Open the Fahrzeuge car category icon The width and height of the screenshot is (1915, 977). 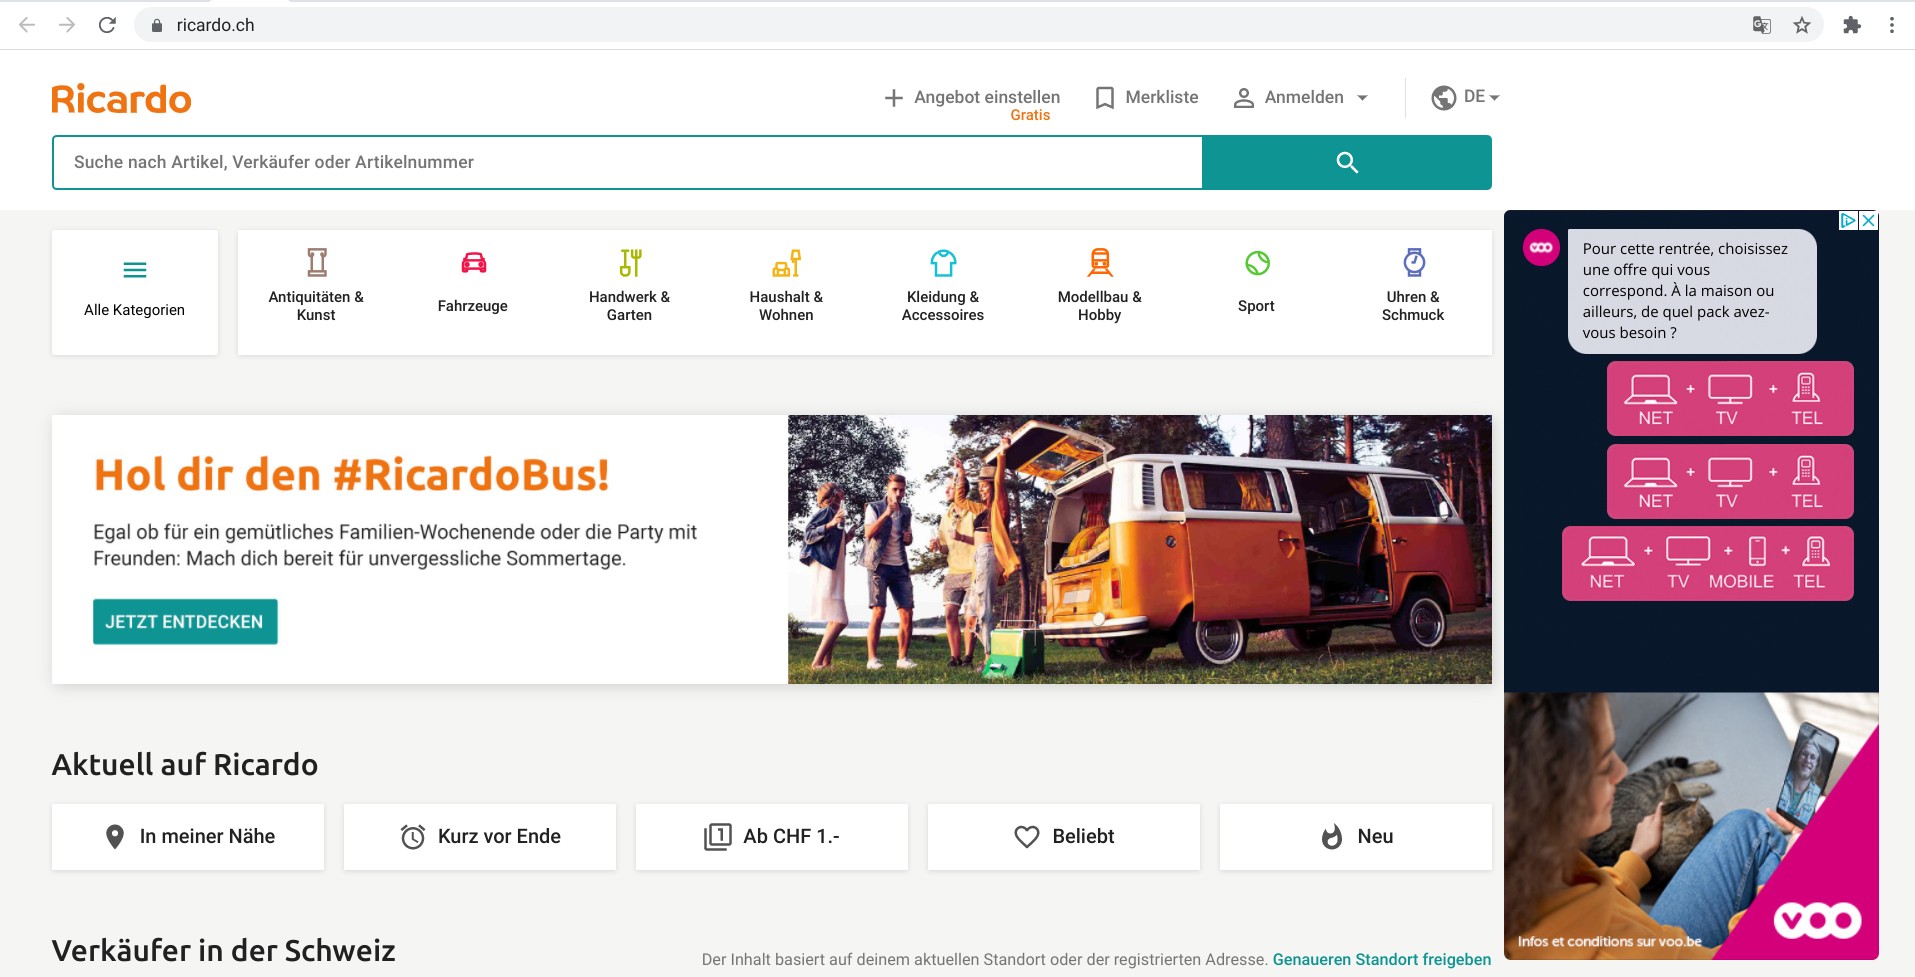point(473,263)
